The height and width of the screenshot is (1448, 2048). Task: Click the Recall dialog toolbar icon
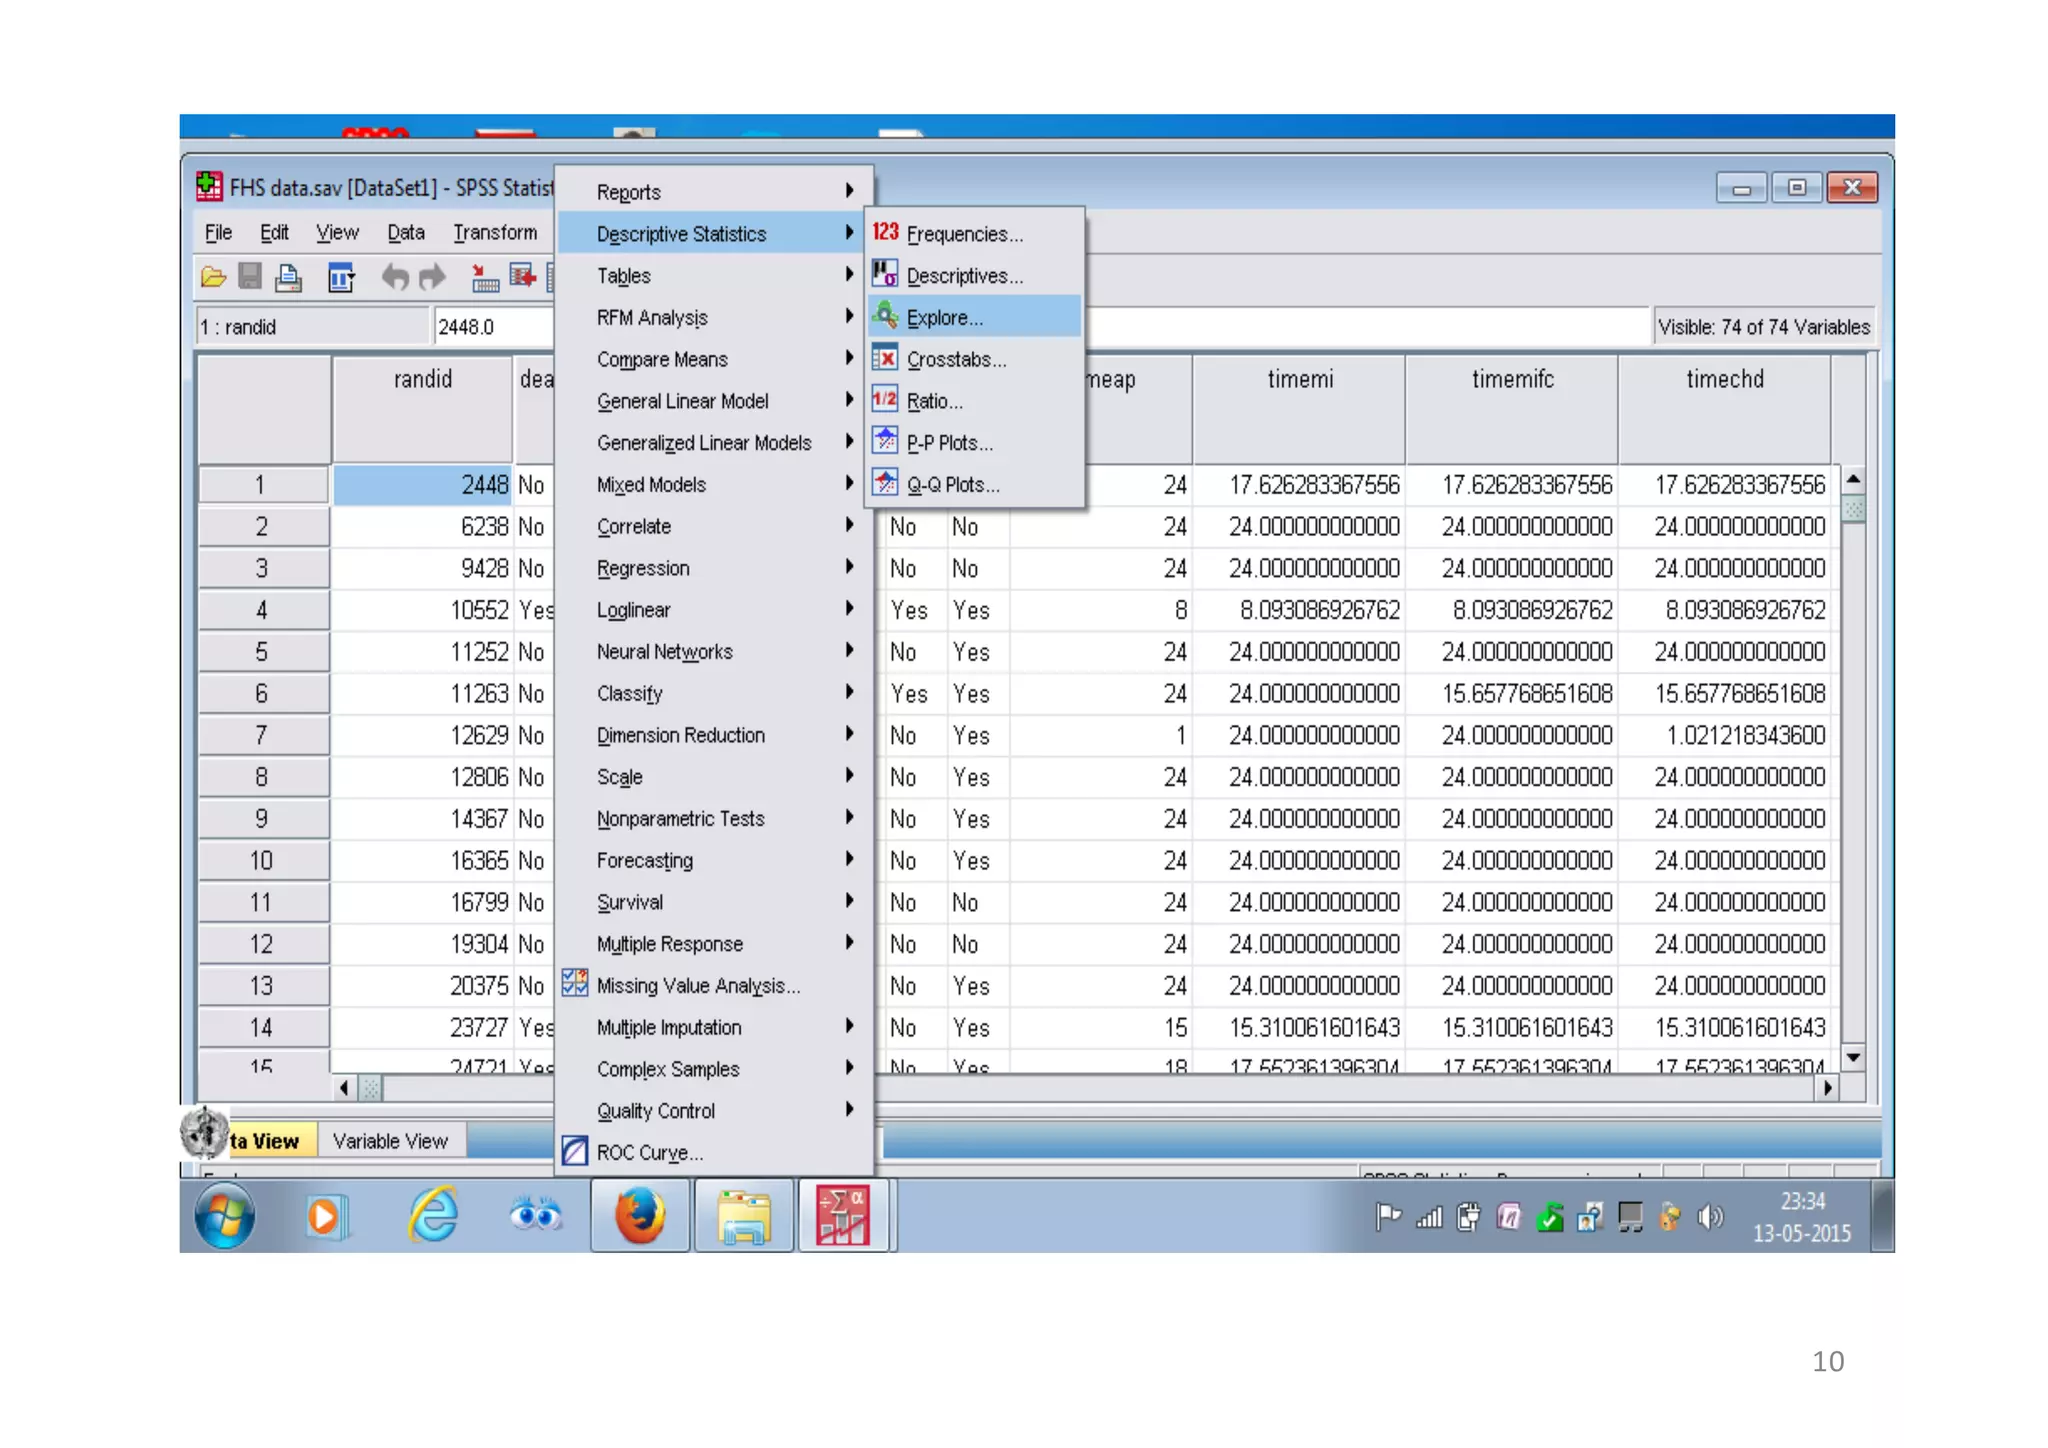(341, 277)
